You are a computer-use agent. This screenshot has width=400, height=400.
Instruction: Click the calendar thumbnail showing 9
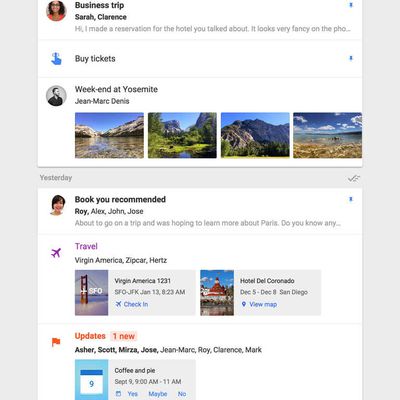pos(92,380)
